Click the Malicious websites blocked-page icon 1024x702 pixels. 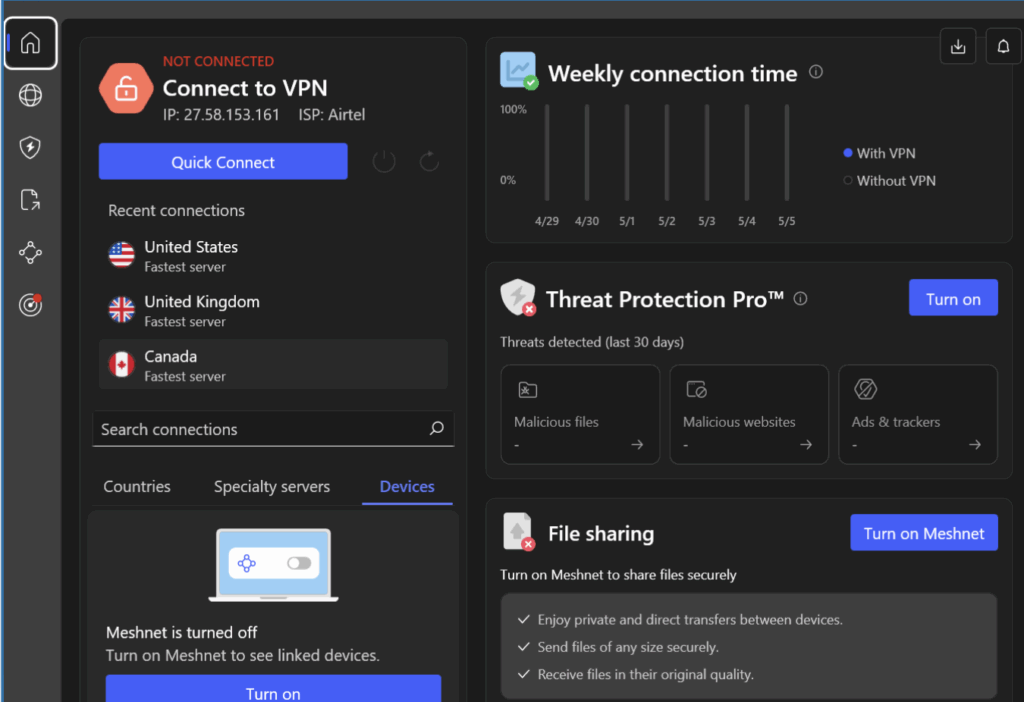(696, 389)
